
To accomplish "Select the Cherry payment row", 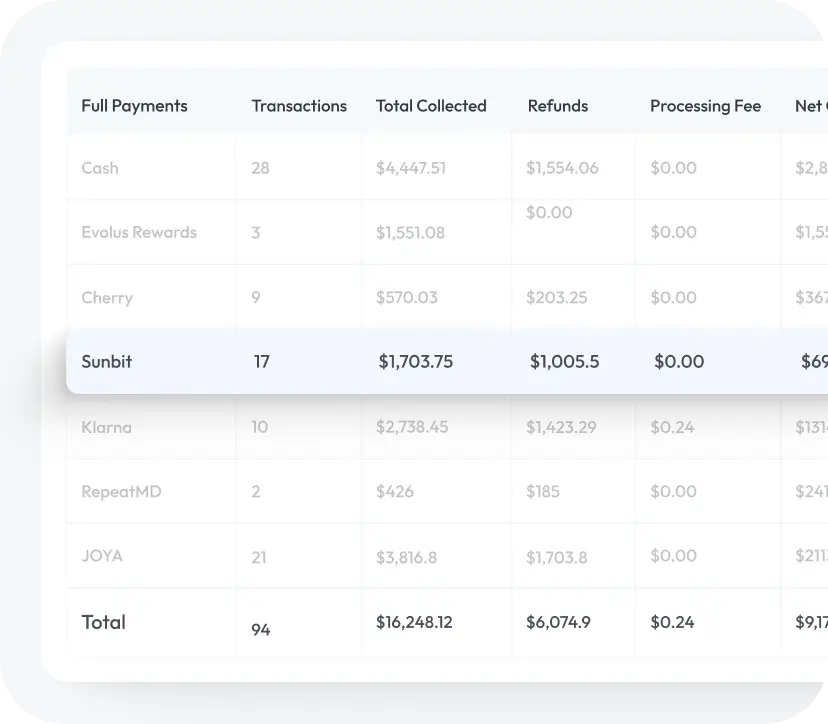I will (107, 298).
